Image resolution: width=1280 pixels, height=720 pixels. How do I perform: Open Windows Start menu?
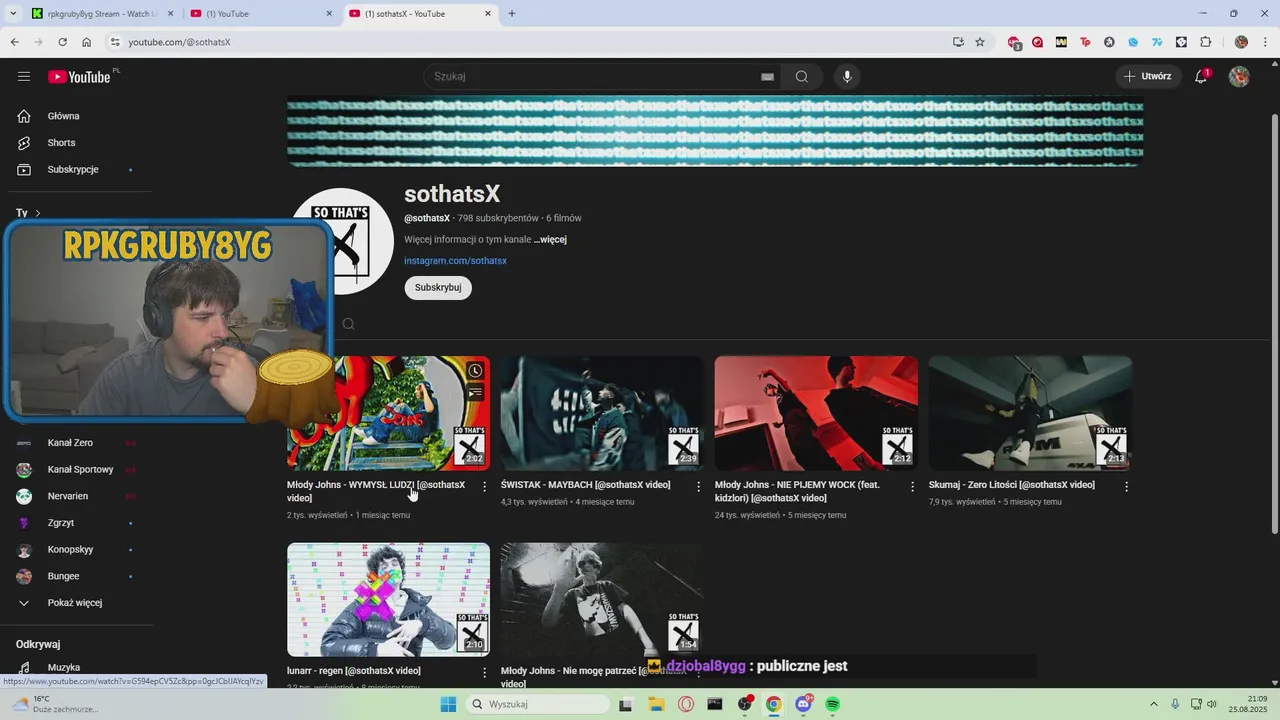pyautogui.click(x=448, y=704)
